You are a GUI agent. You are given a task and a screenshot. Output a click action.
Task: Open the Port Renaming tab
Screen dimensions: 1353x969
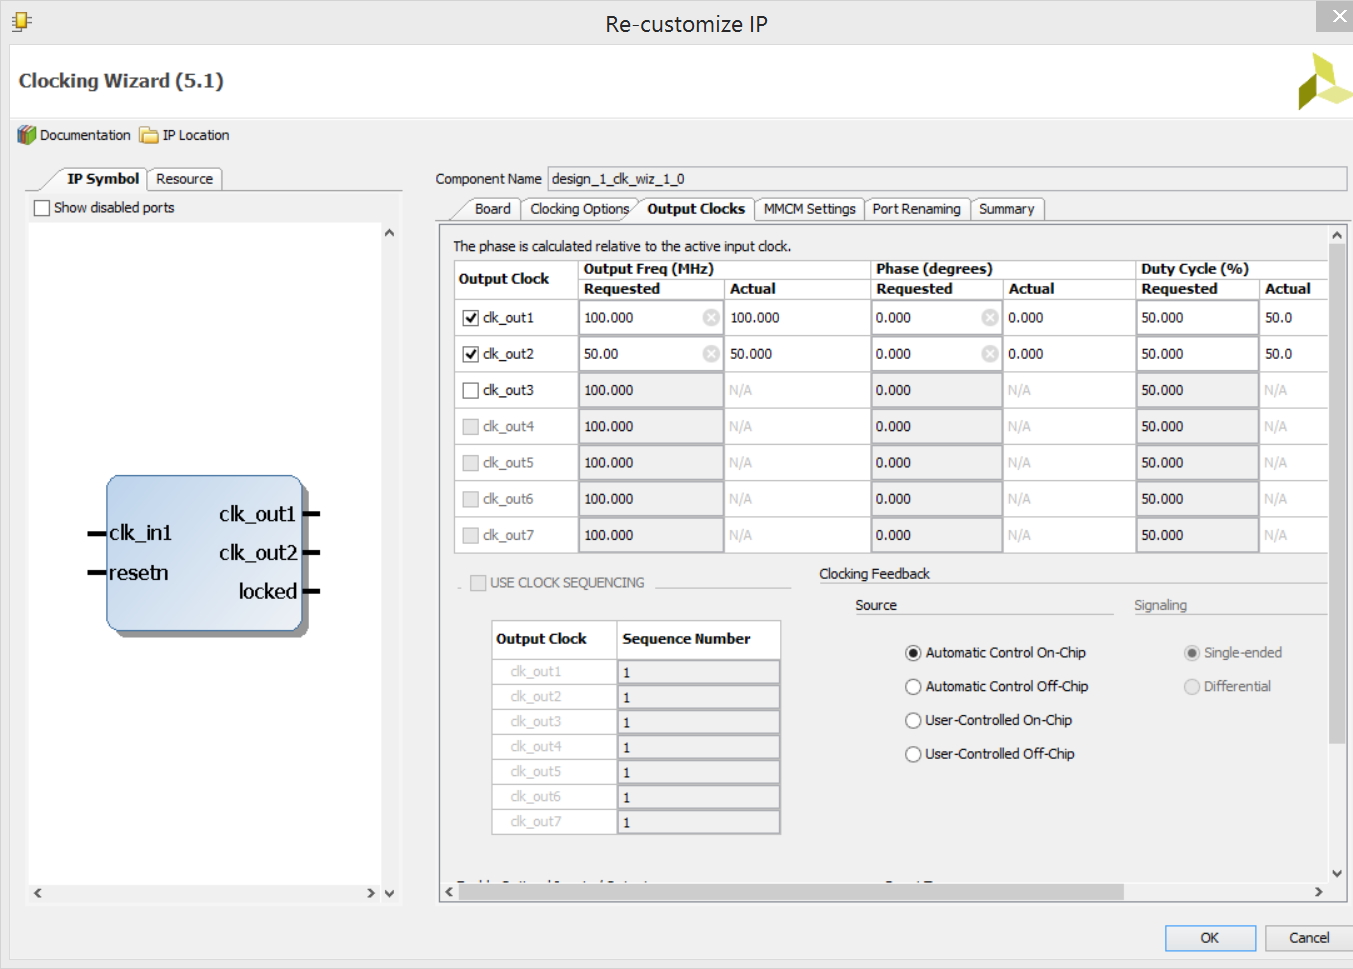[x=916, y=209]
